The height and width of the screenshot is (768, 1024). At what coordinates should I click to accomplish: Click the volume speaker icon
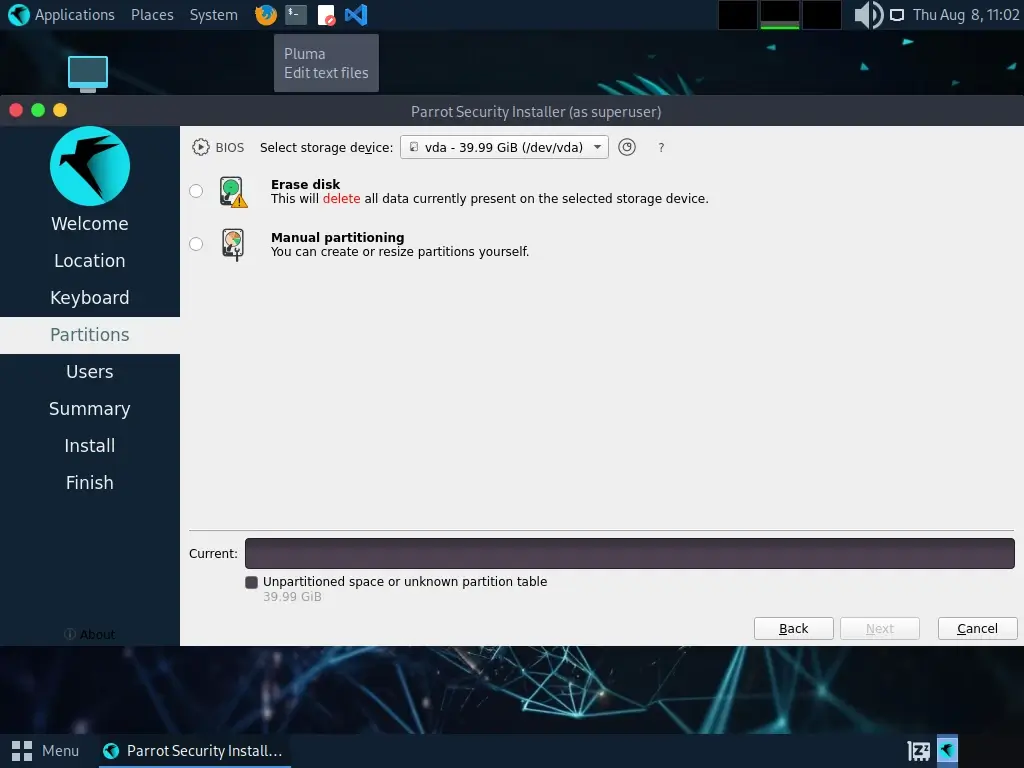point(868,15)
